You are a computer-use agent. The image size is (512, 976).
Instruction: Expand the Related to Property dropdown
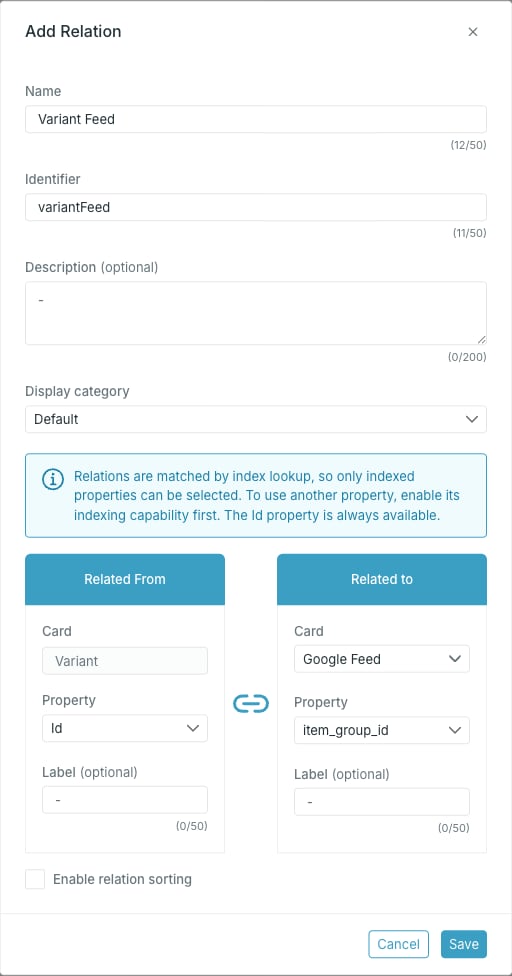point(381,730)
